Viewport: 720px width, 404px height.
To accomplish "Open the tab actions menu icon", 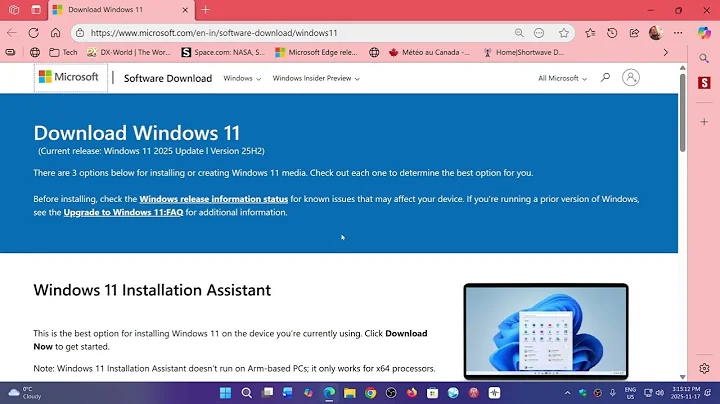I will [36, 10].
